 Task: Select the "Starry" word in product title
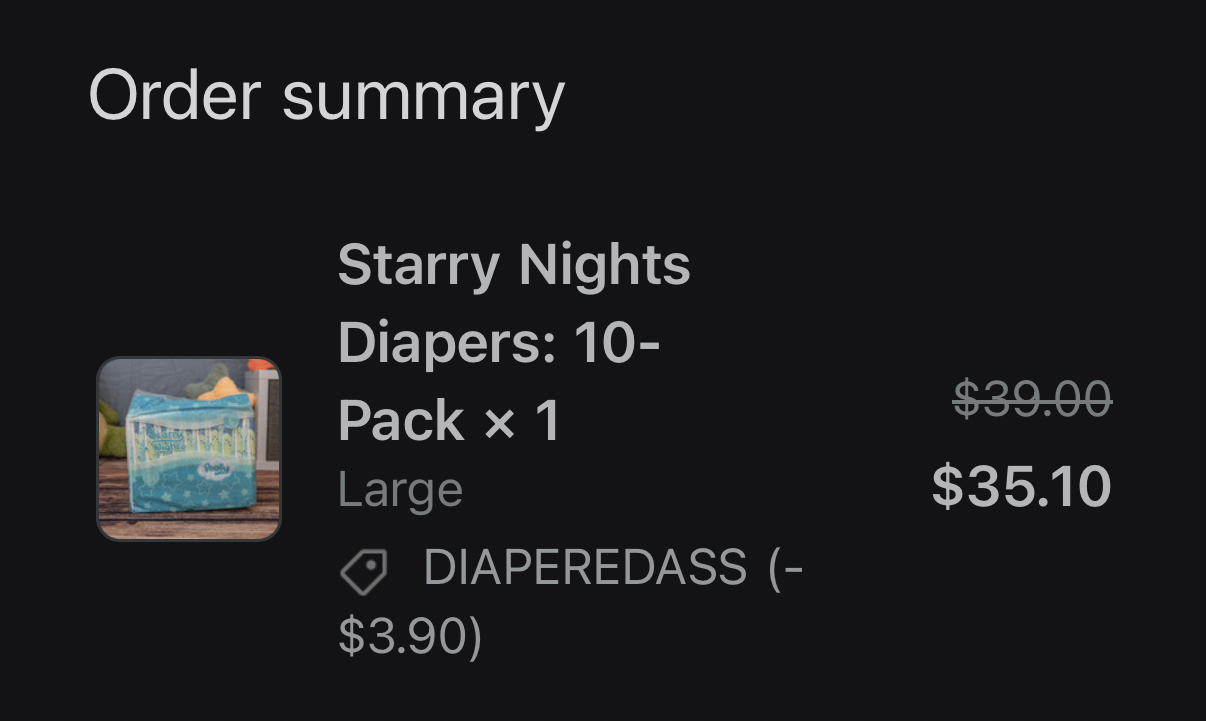point(418,266)
